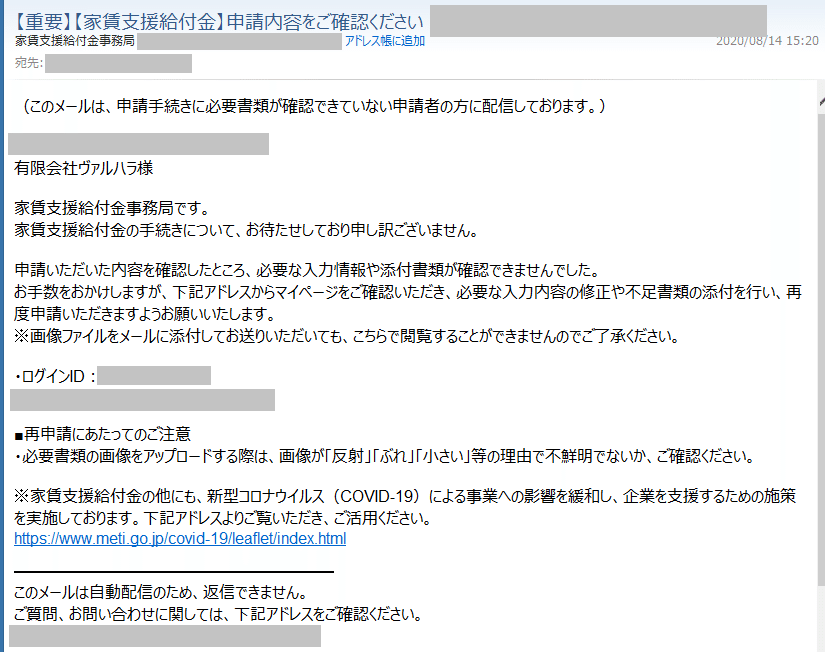825x652 pixels.
Task: Click the line starting with 申請いただいた内容を確認したところ
Action: [308, 270]
